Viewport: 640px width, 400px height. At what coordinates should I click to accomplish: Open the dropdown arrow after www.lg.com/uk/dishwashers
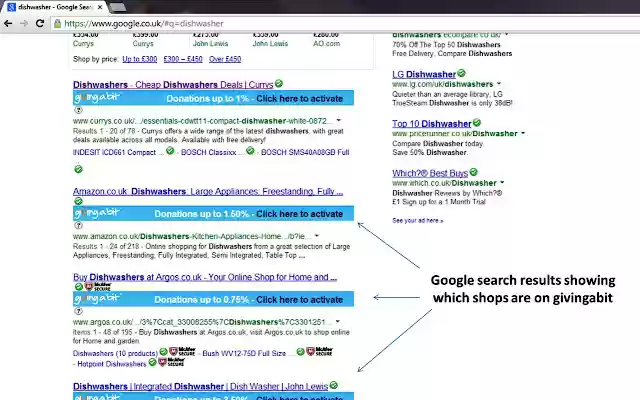[x=498, y=84]
